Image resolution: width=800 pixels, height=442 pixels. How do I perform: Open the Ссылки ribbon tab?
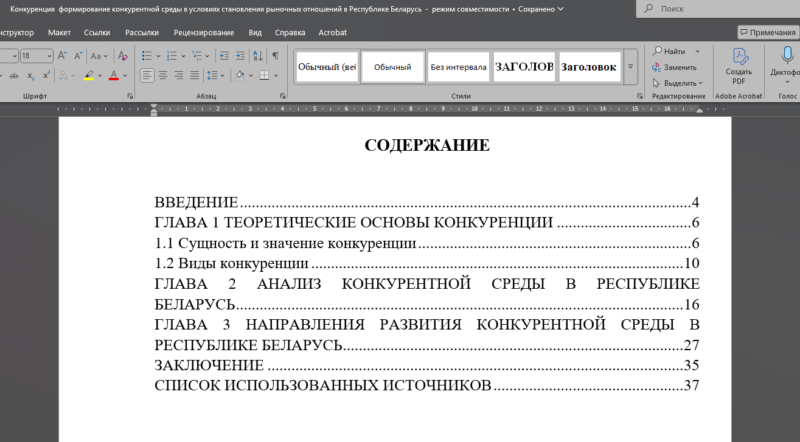click(x=97, y=32)
